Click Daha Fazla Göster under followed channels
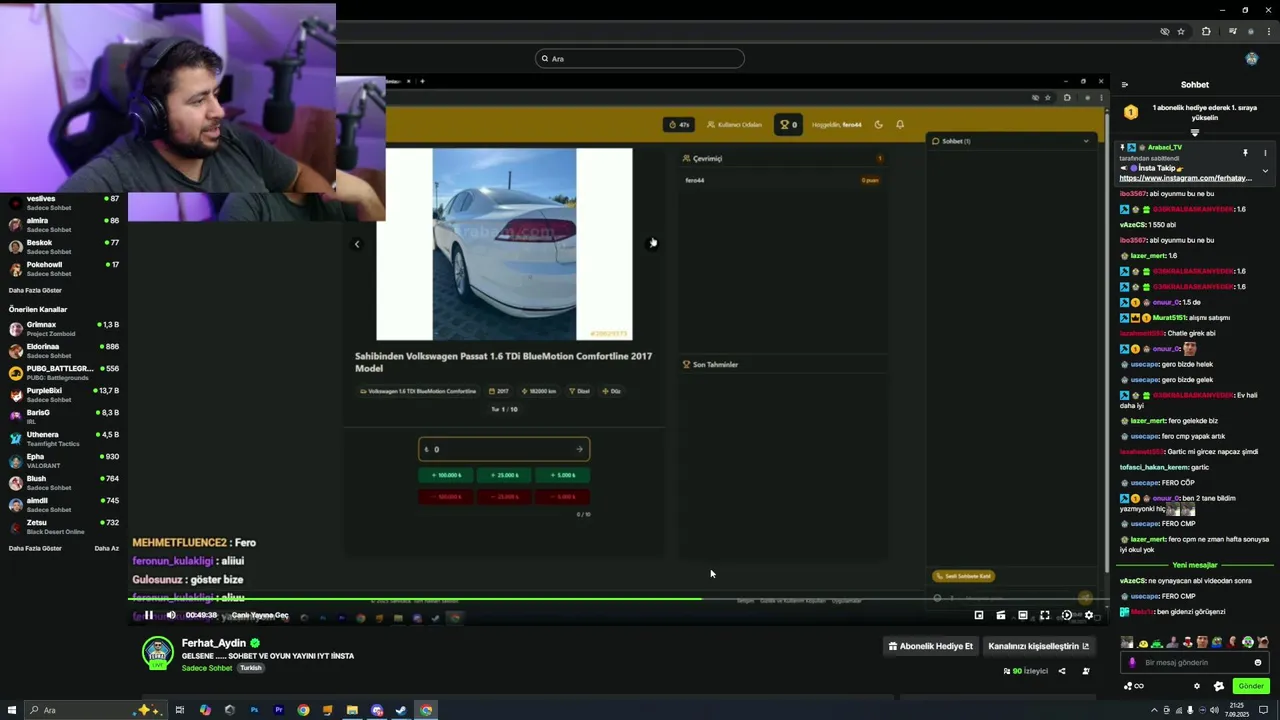This screenshot has height=720, width=1280. (x=35, y=290)
